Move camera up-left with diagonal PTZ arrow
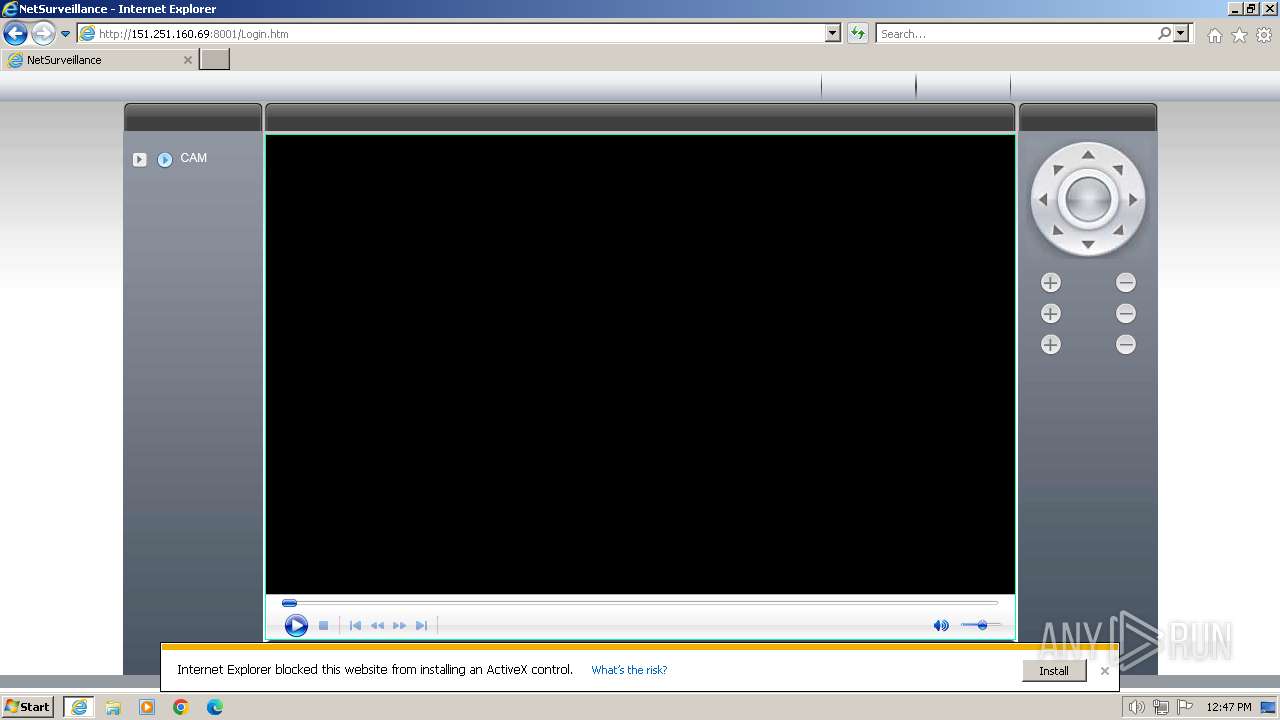 (x=1058, y=169)
